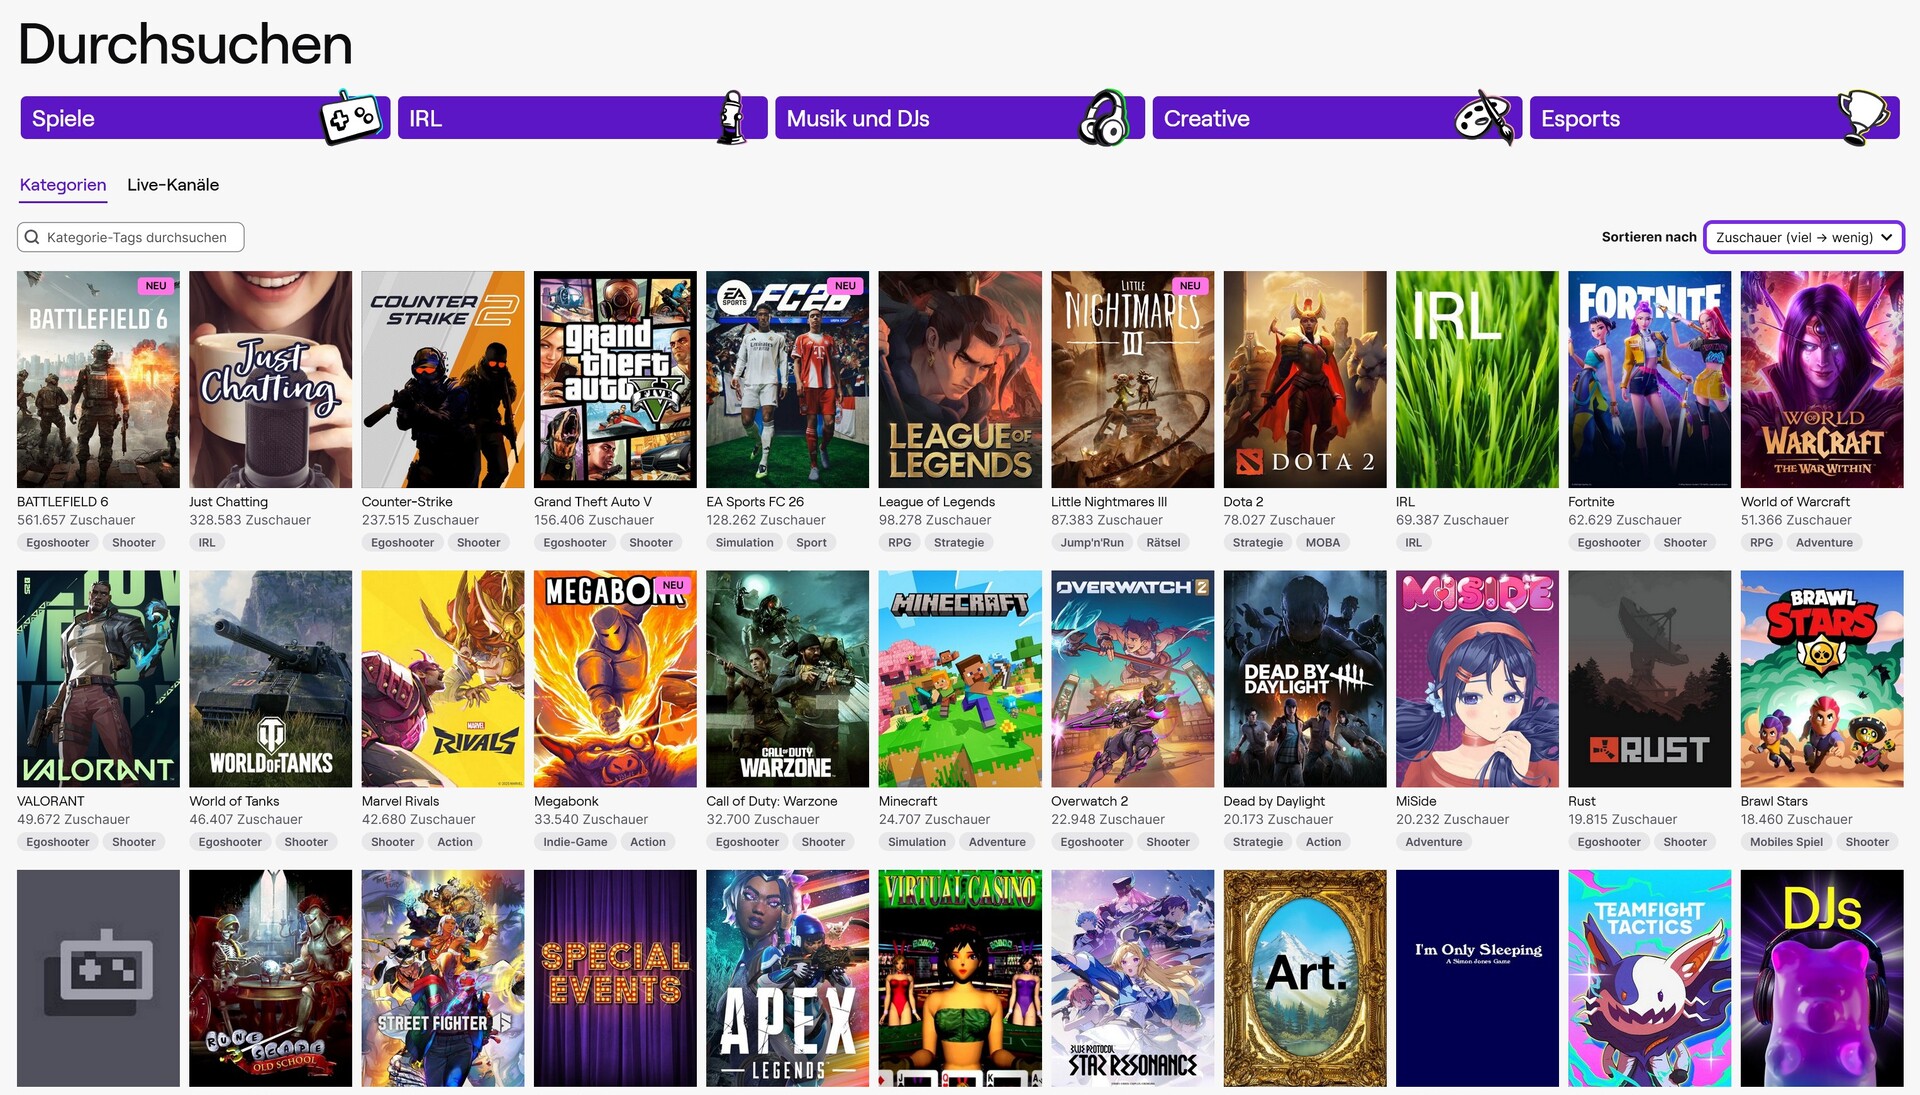Image resolution: width=1920 pixels, height=1095 pixels.
Task: Click the search magnifier icon in tag field
Action: click(33, 237)
